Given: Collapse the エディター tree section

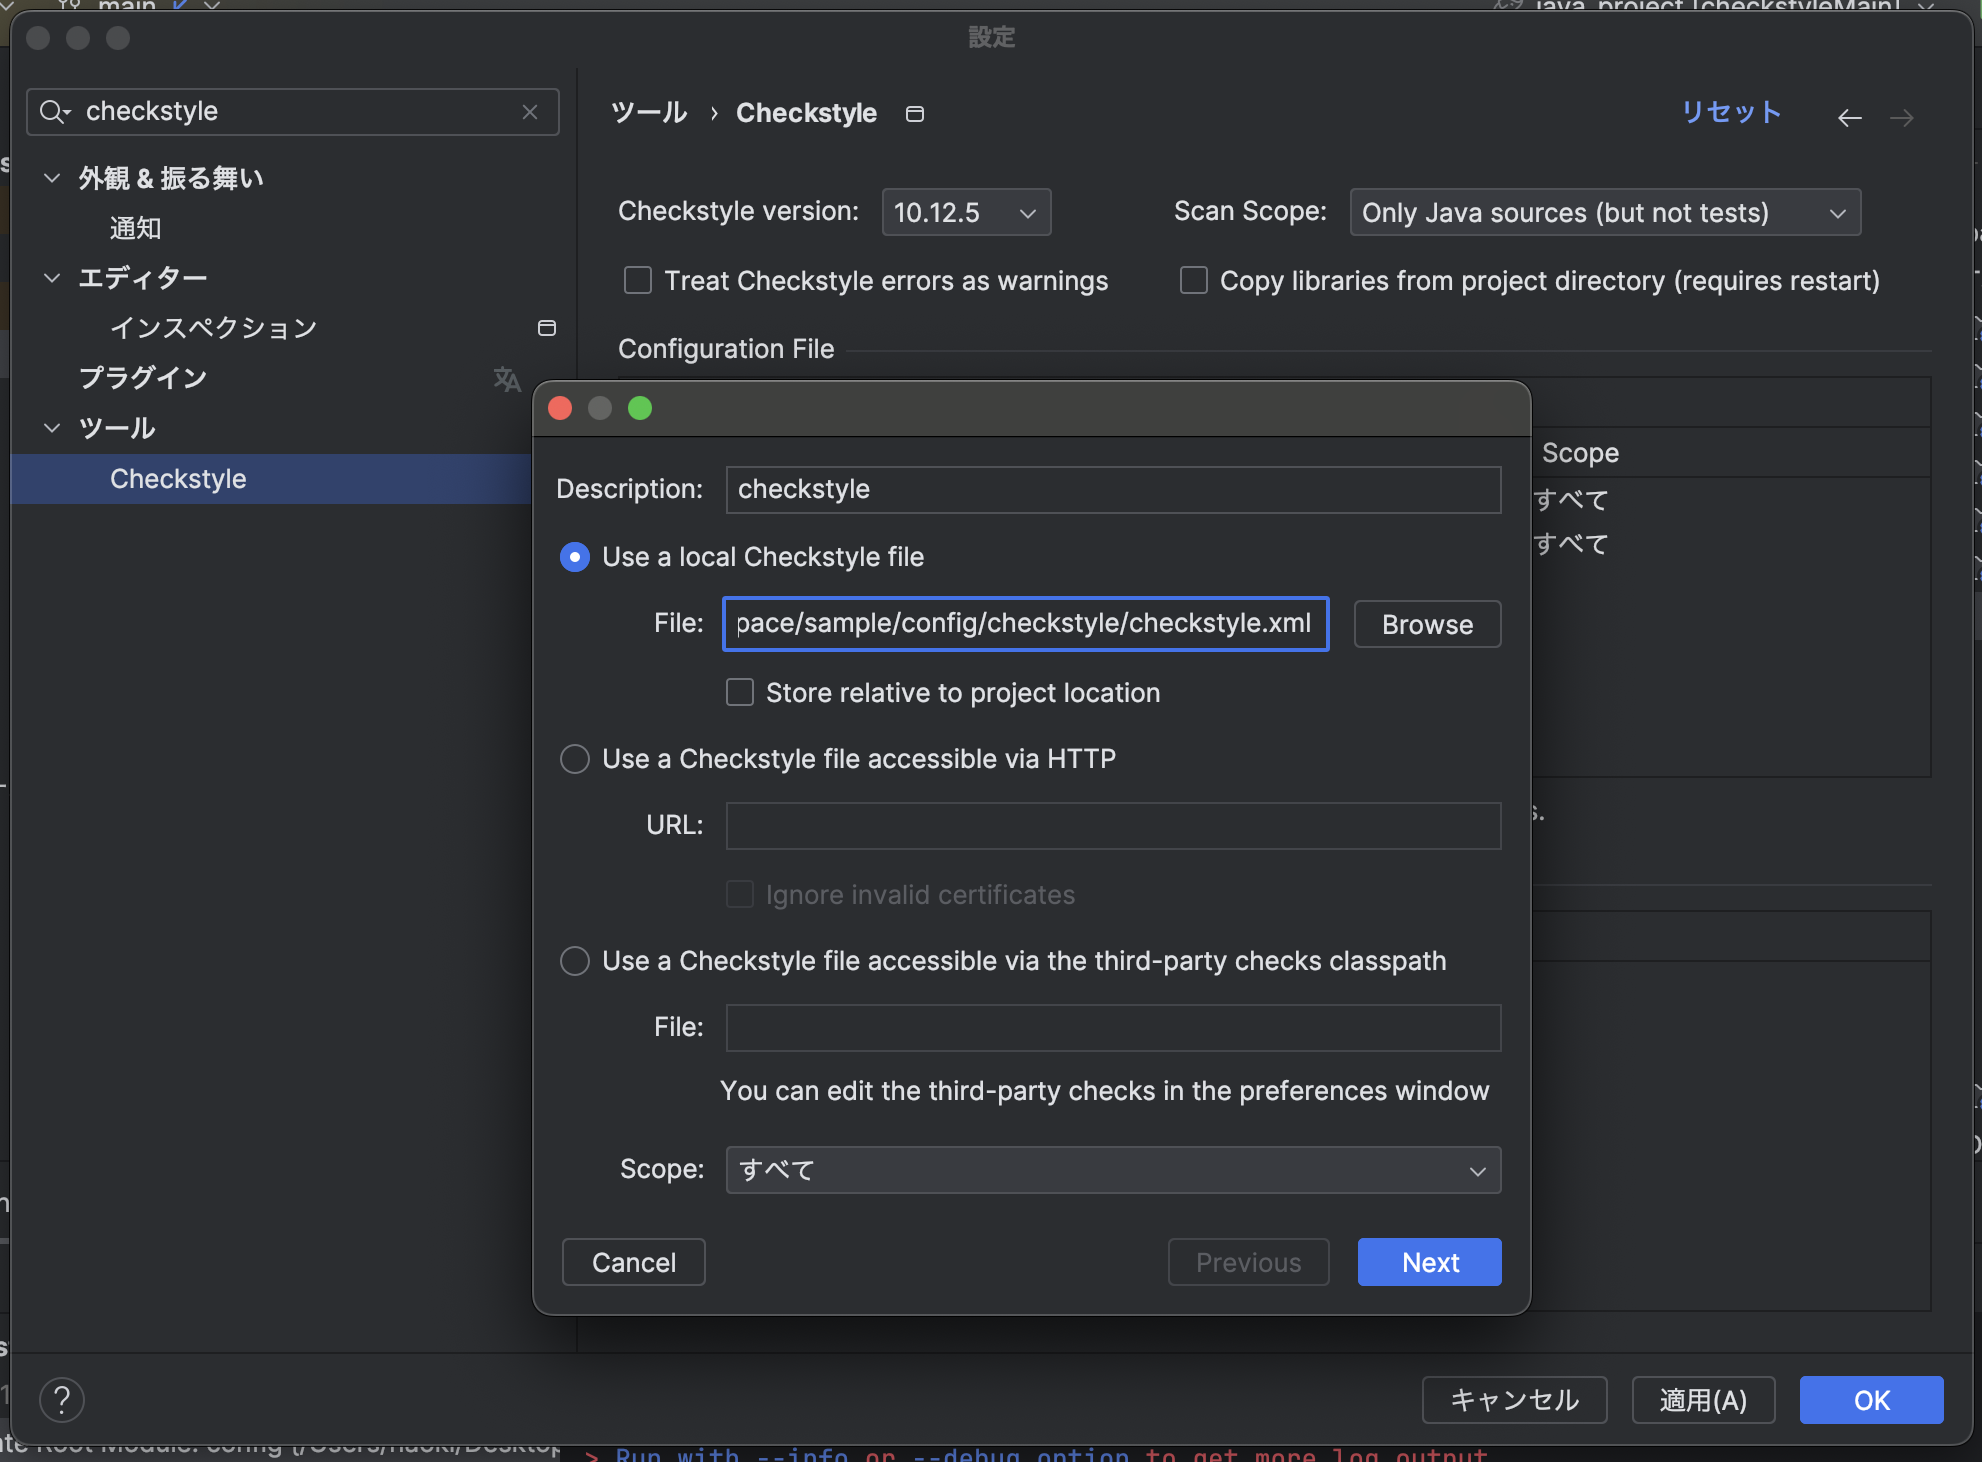Looking at the screenshot, I should 52,278.
